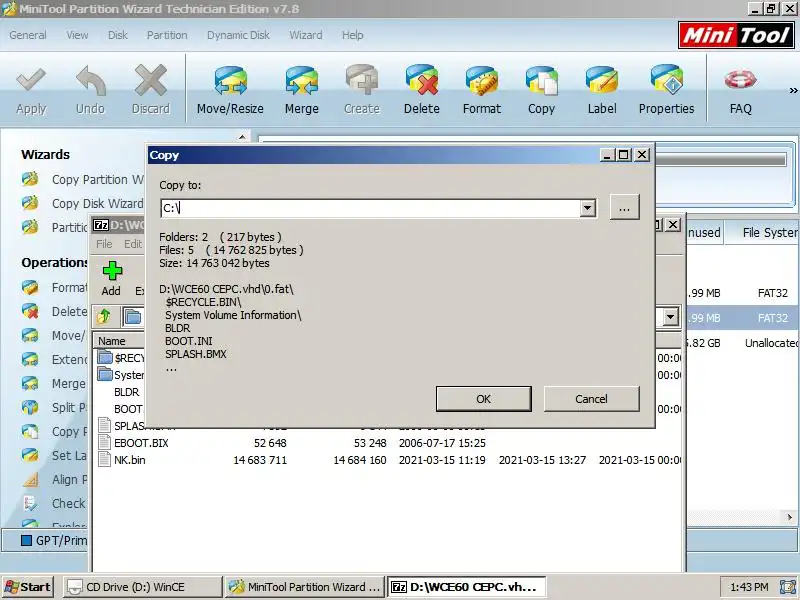This screenshot has width=800, height=600.
Task: Click the Label partition icon
Action: (x=602, y=81)
